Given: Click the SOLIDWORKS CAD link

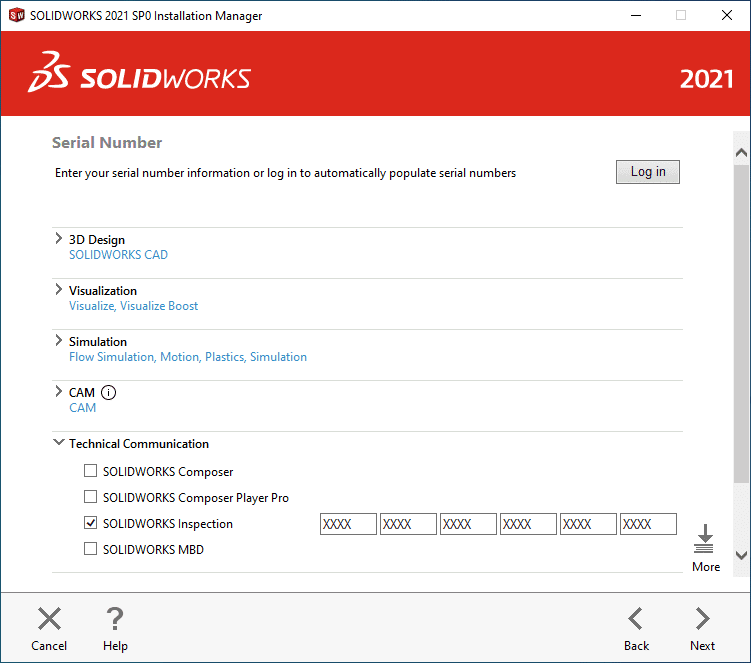Looking at the screenshot, I should (x=118, y=255).
